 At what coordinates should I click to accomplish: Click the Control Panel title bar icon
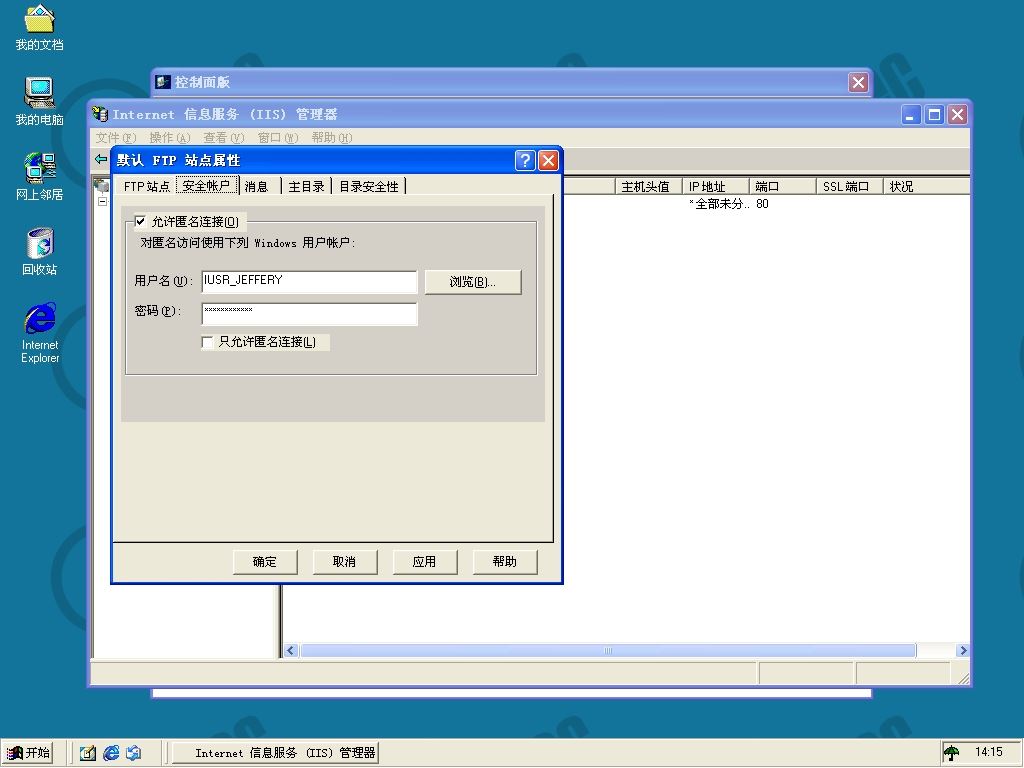coord(163,82)
